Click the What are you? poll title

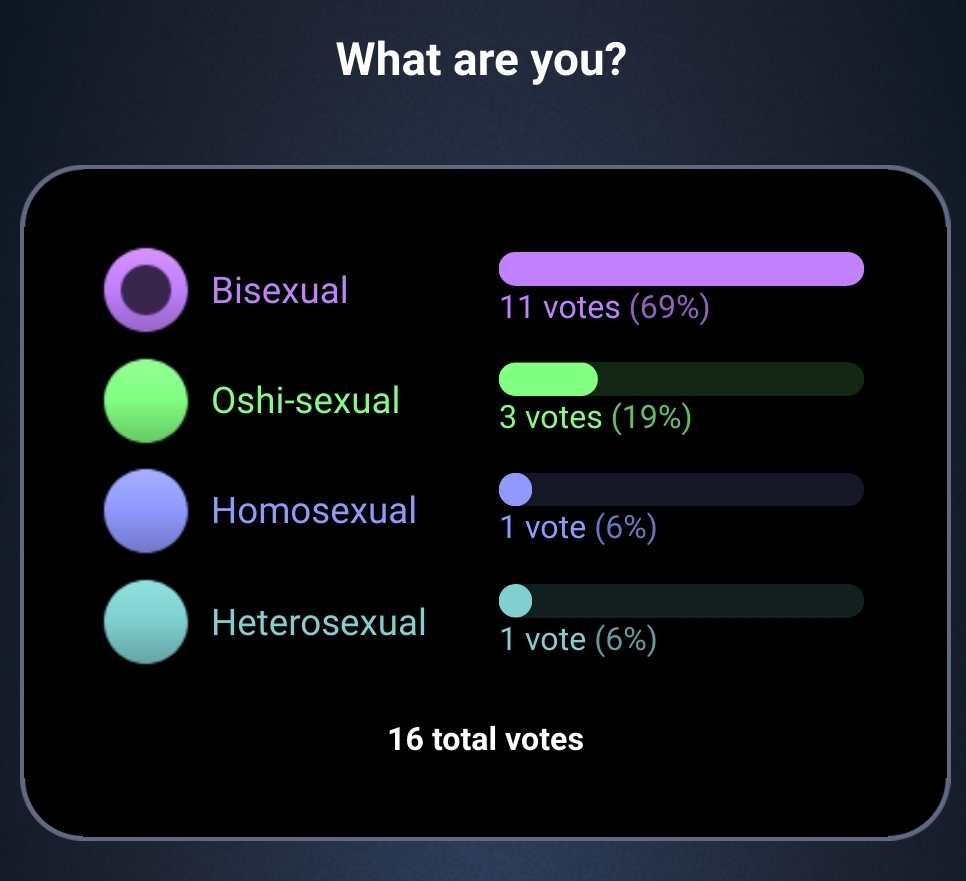click(481, 60)
